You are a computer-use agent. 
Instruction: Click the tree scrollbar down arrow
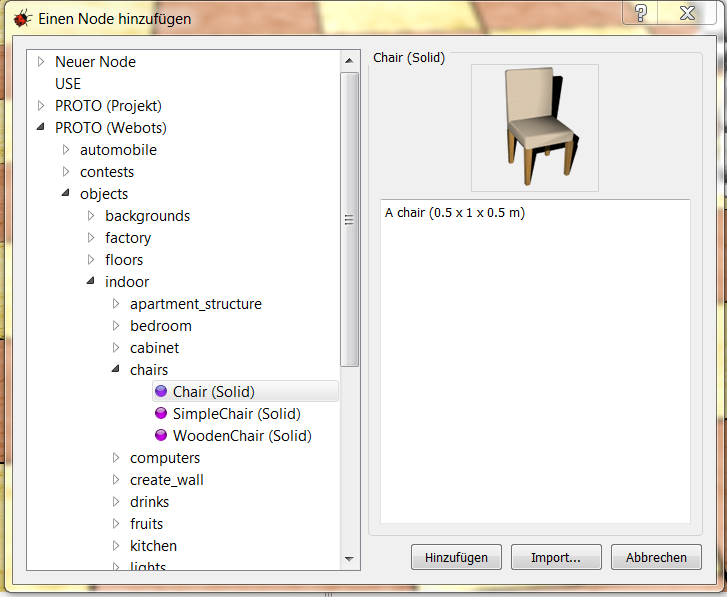click(350, 559)
